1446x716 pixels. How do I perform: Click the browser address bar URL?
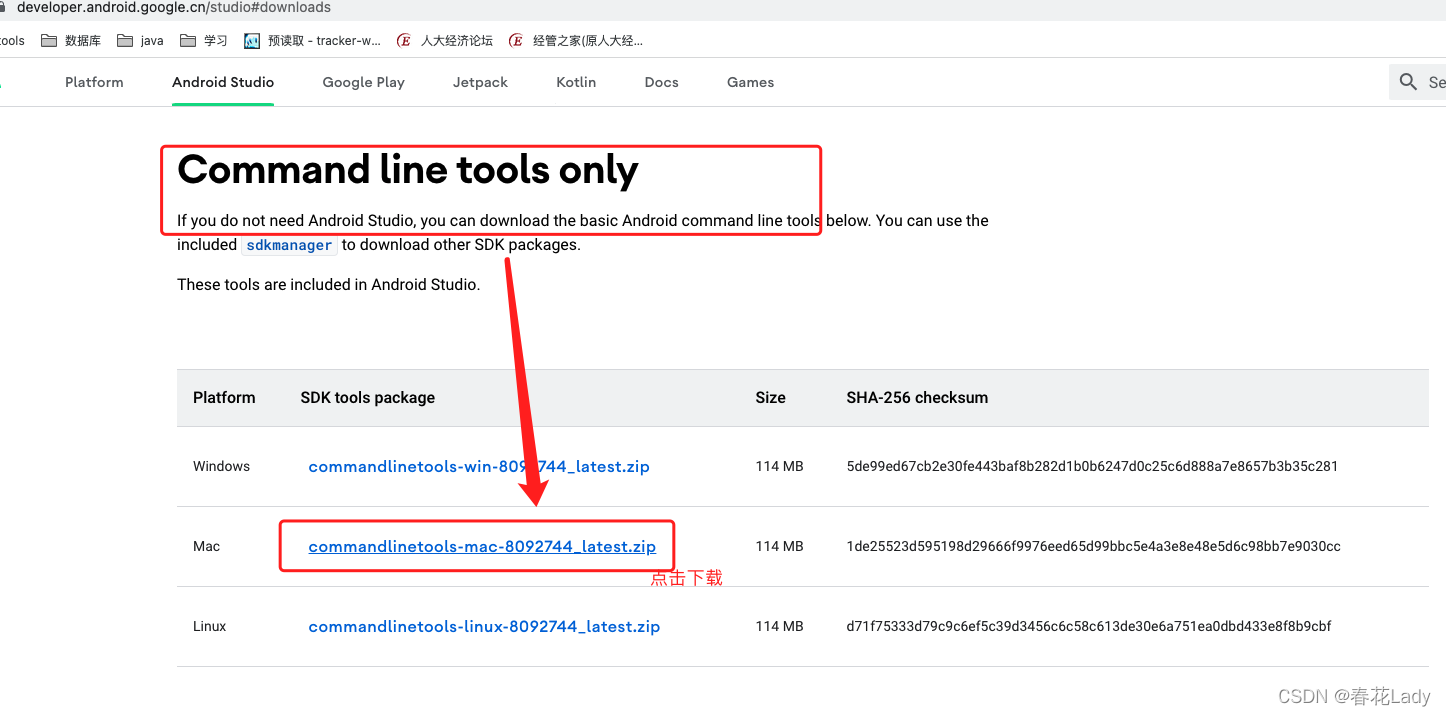(x=174, y=7)
